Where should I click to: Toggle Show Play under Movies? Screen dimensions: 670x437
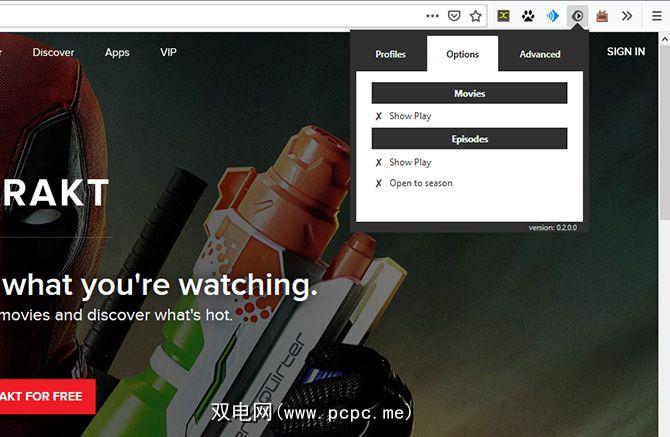tap(404, 116)
